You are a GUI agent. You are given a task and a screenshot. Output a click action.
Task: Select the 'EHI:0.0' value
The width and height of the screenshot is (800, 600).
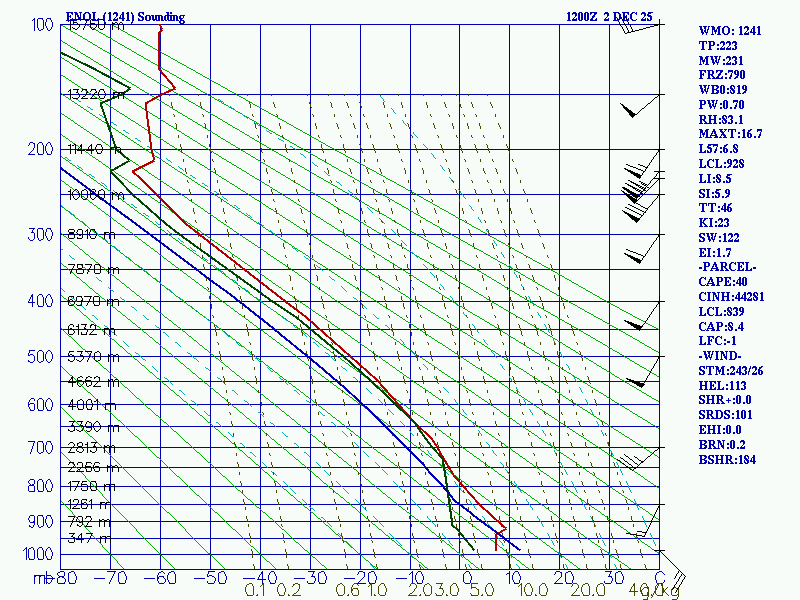click(x=720, y=430)
